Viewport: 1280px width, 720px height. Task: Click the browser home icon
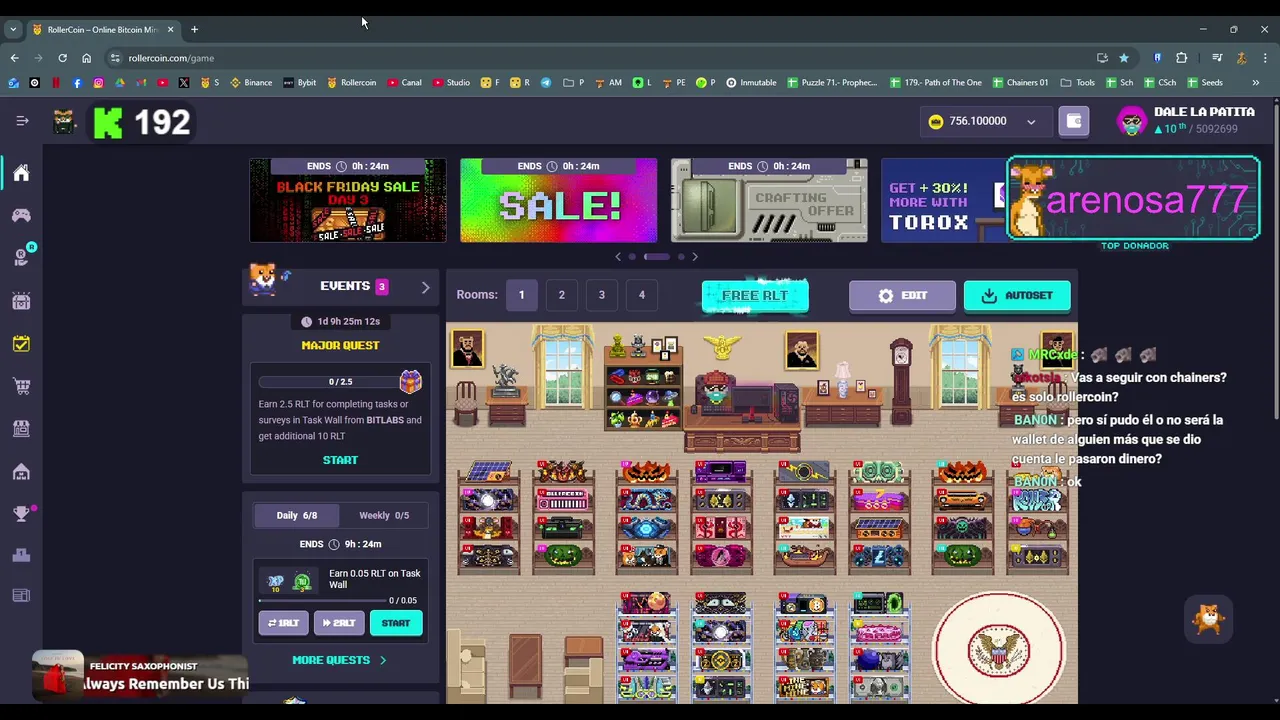click(x=86, y=58)
